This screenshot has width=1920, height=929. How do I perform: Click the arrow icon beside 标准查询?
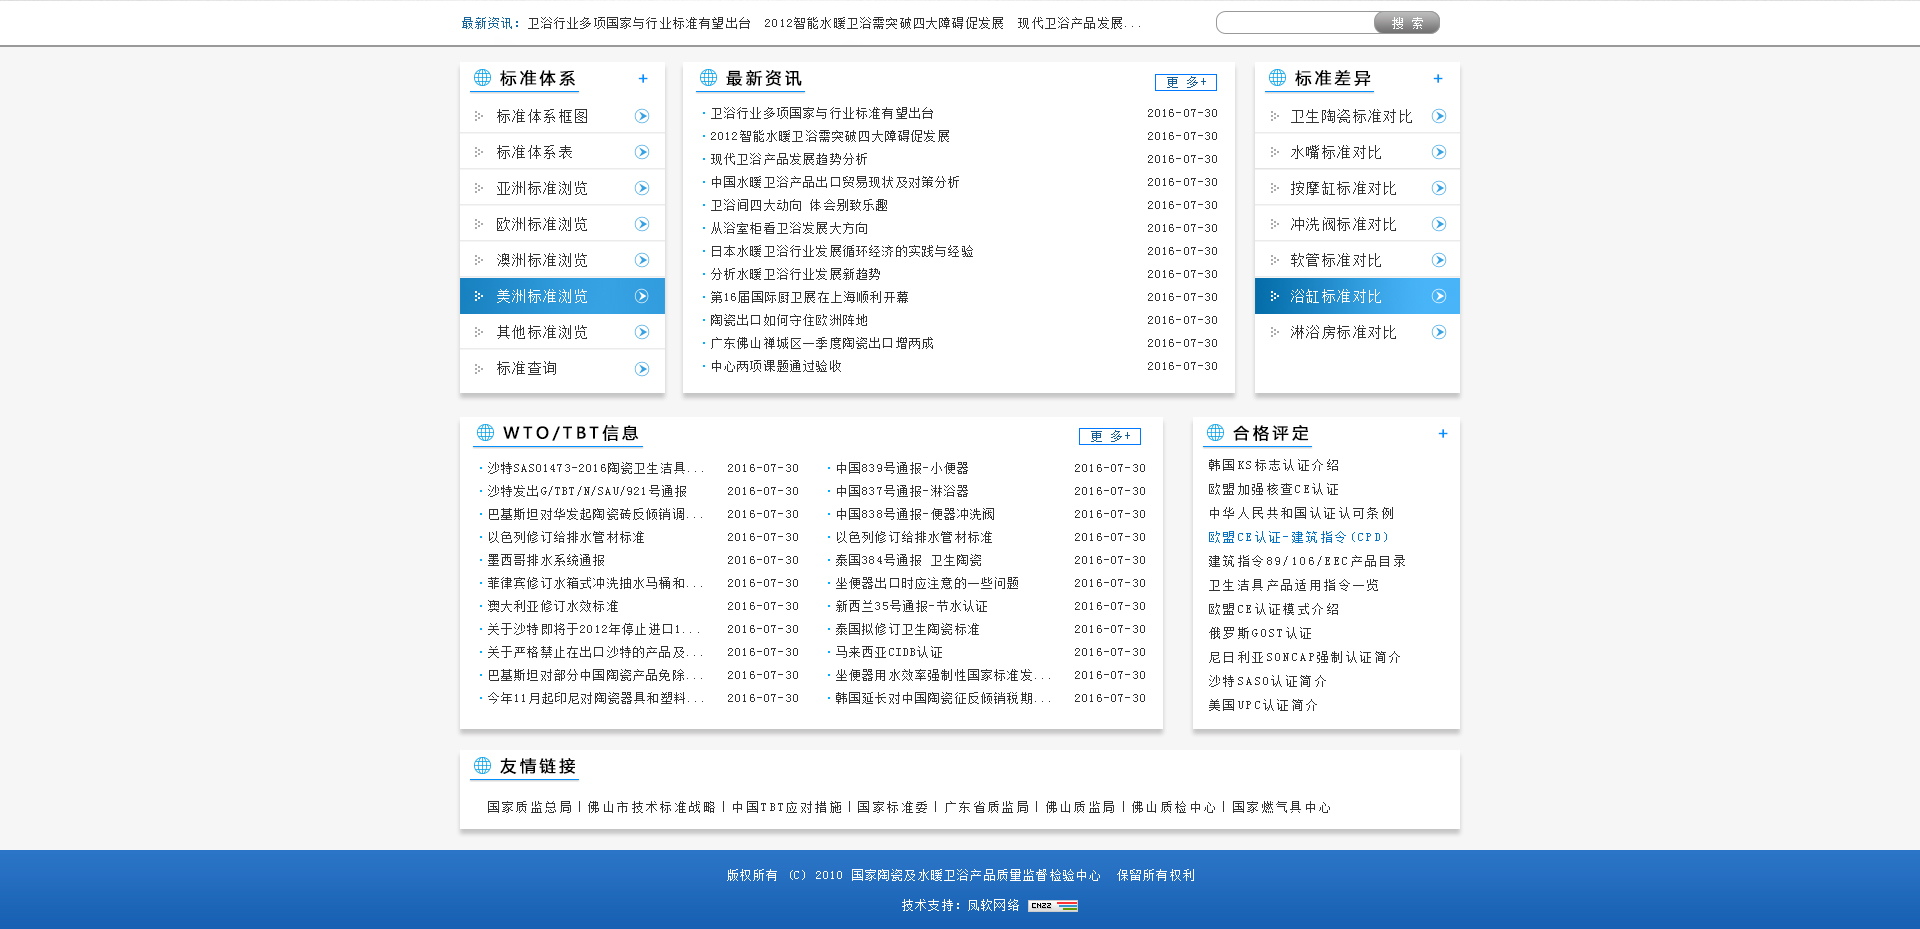click(642, 369)
